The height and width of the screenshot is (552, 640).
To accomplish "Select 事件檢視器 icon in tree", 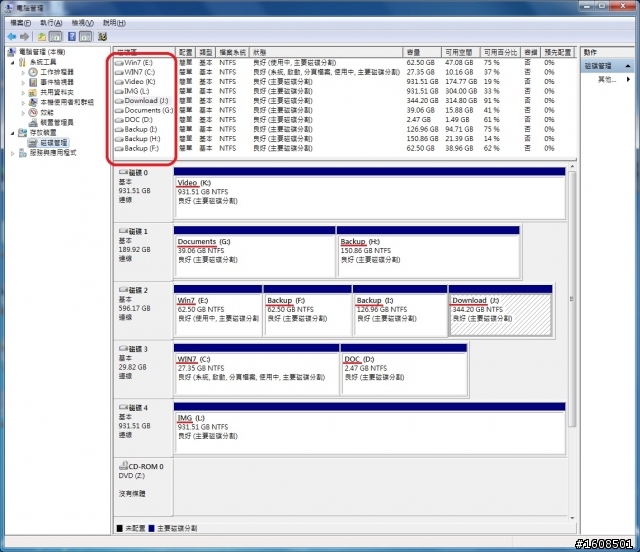I will (33, 82).
